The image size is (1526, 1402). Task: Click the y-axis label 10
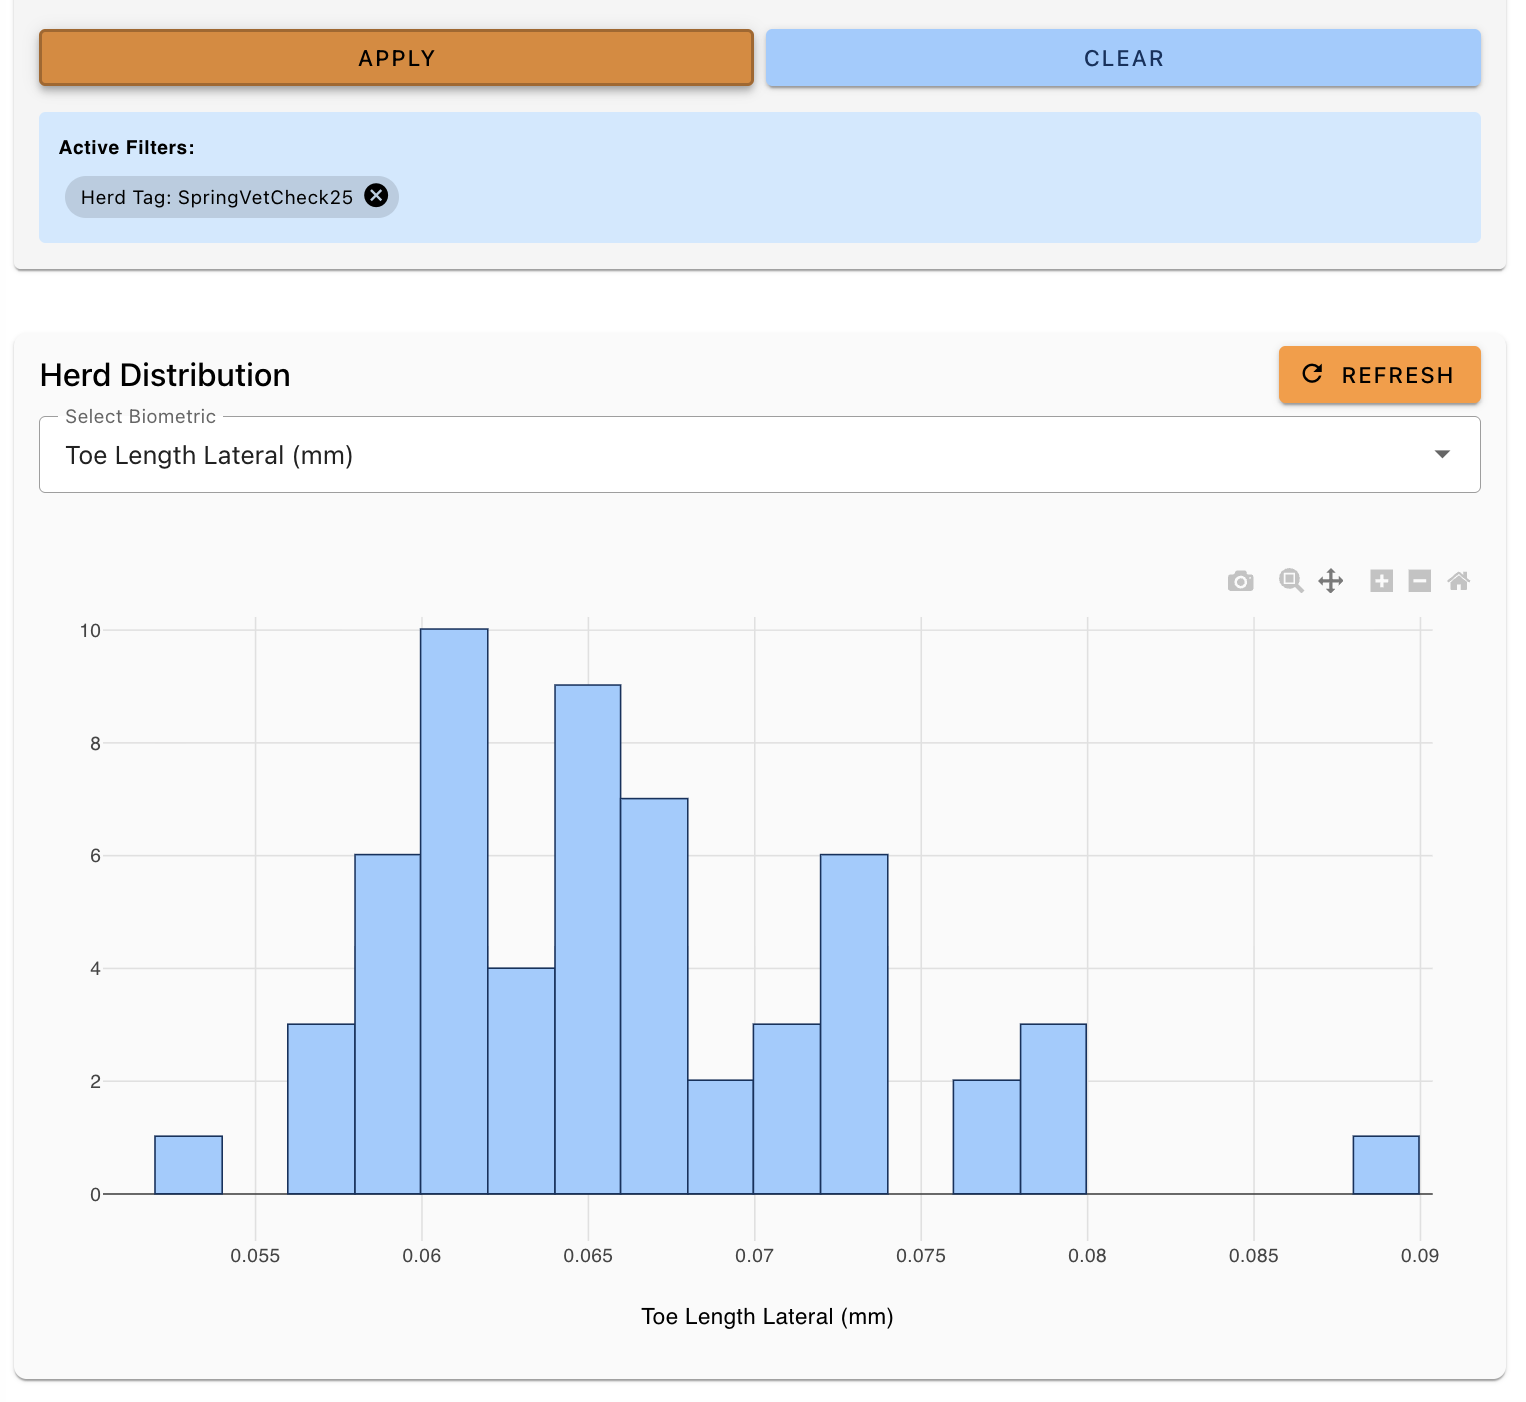[x=90, y=630]
